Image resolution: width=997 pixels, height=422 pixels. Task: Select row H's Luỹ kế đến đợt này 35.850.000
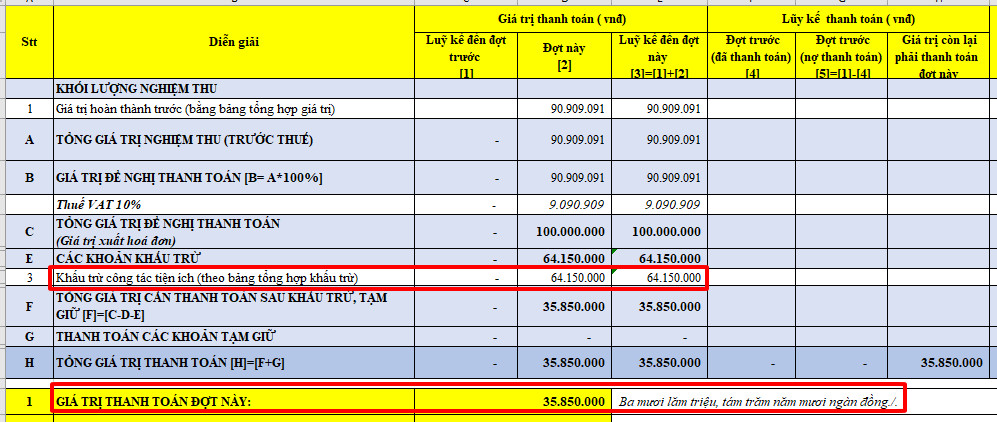click(x=659, y=363)
